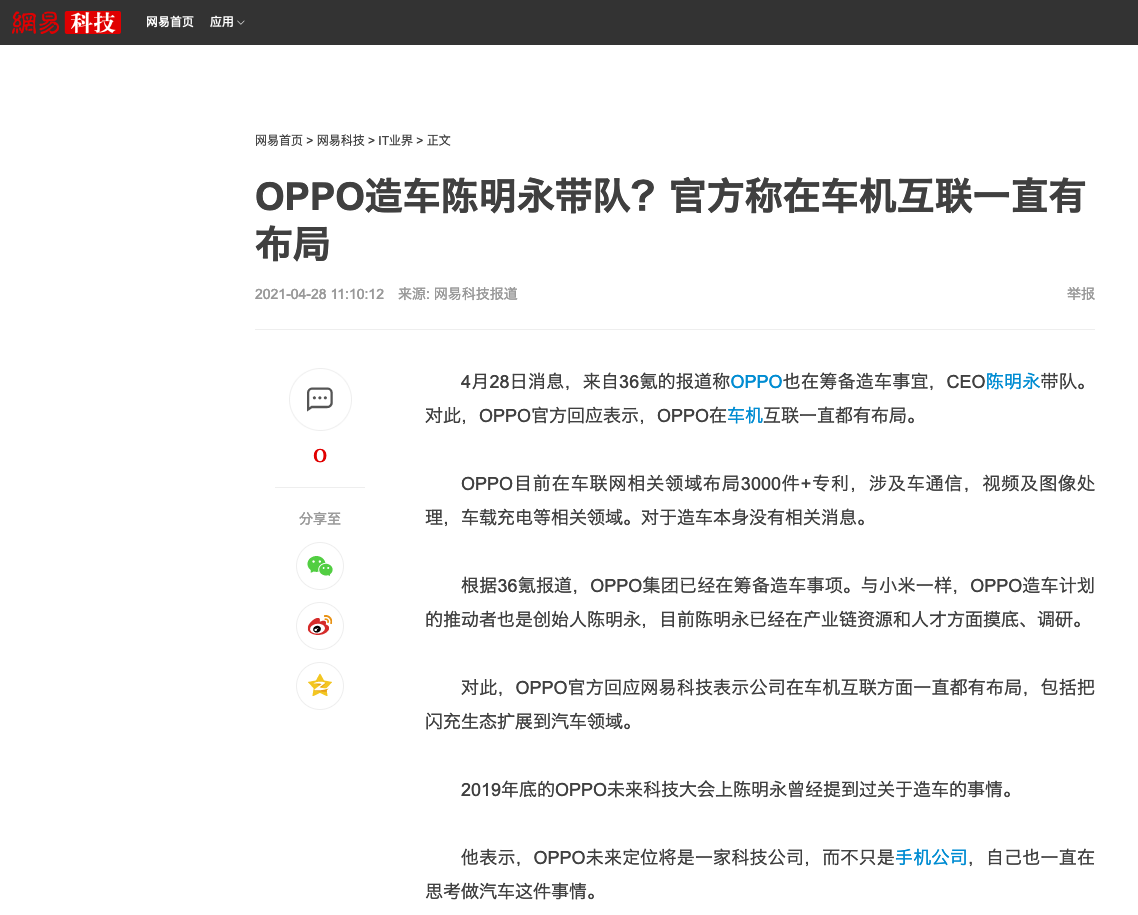
Task: Open the comments bubble icon
Action: (x=320, y=399)
